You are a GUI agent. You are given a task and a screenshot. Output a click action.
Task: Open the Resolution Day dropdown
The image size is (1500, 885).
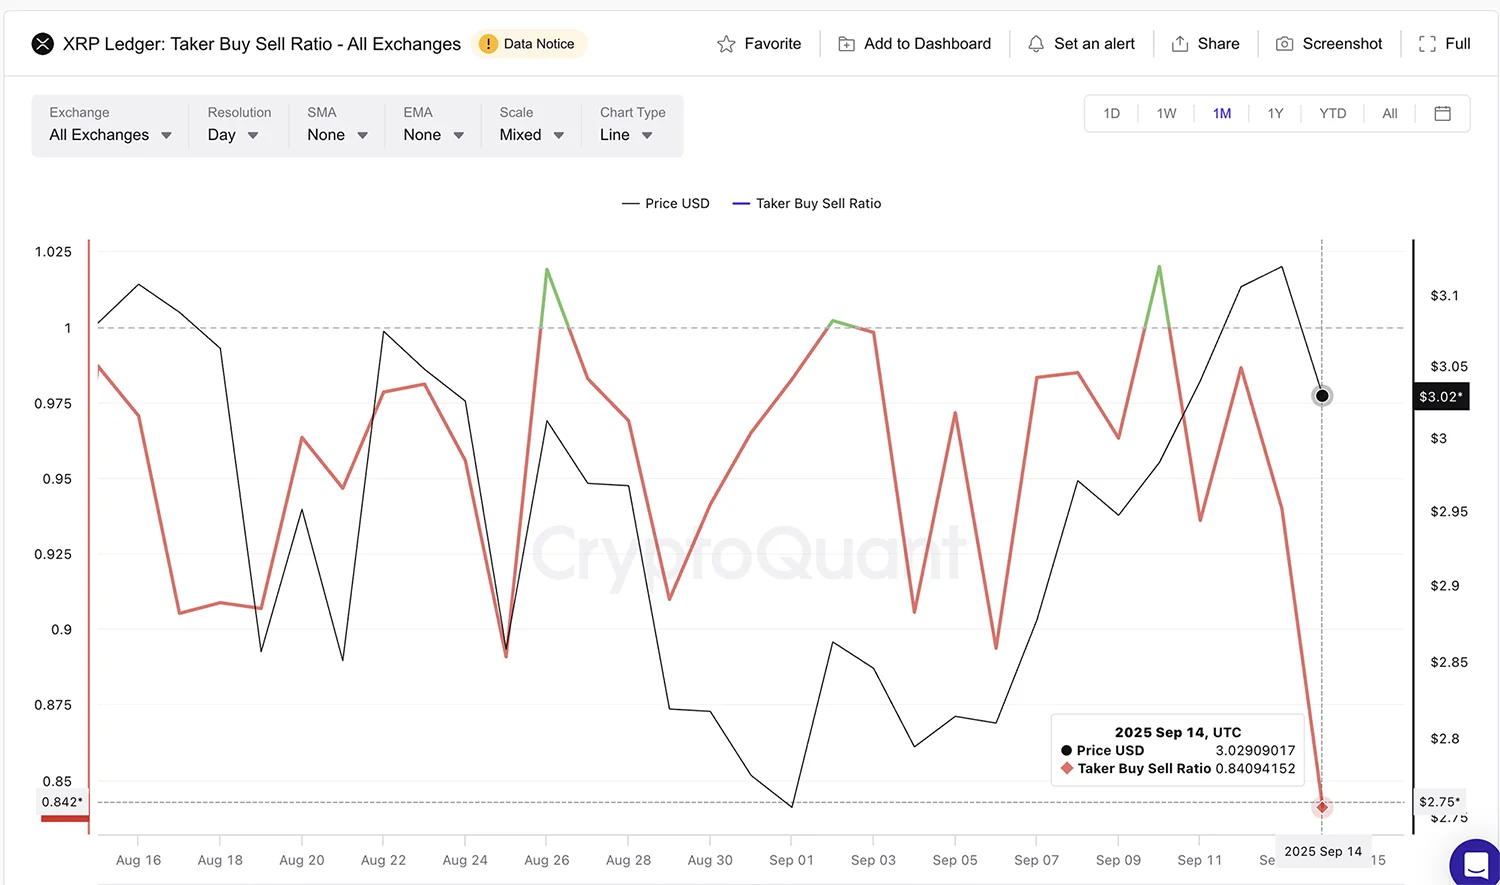[233, 135]
